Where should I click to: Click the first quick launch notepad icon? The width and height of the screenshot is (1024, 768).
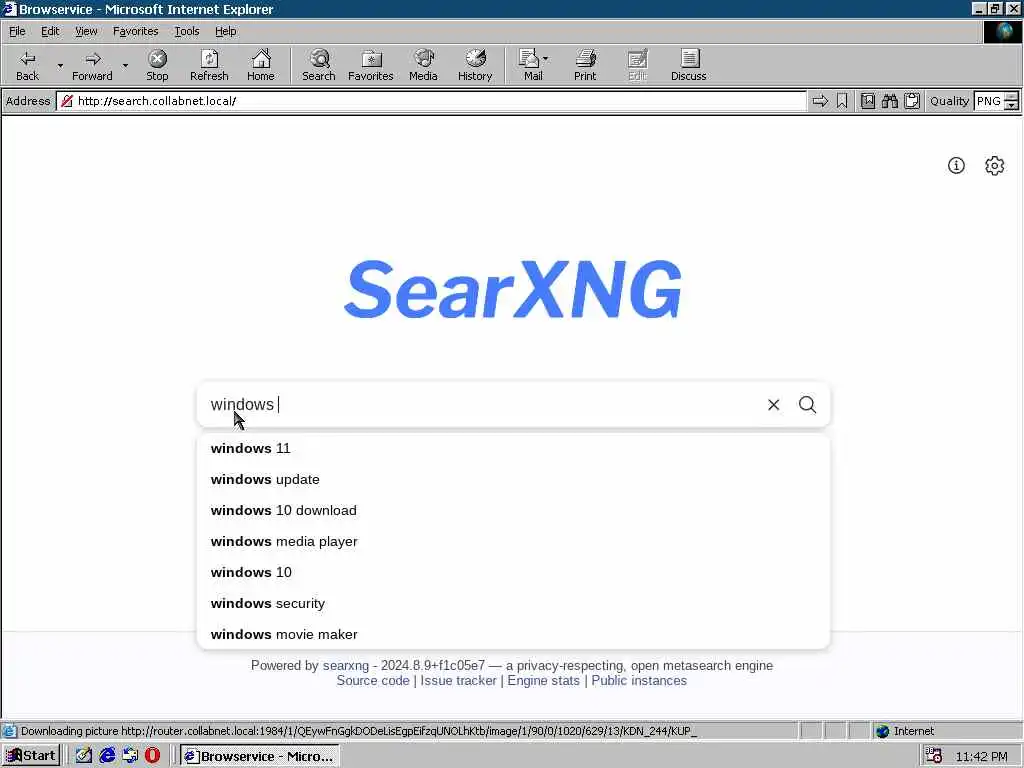(84, 756)
